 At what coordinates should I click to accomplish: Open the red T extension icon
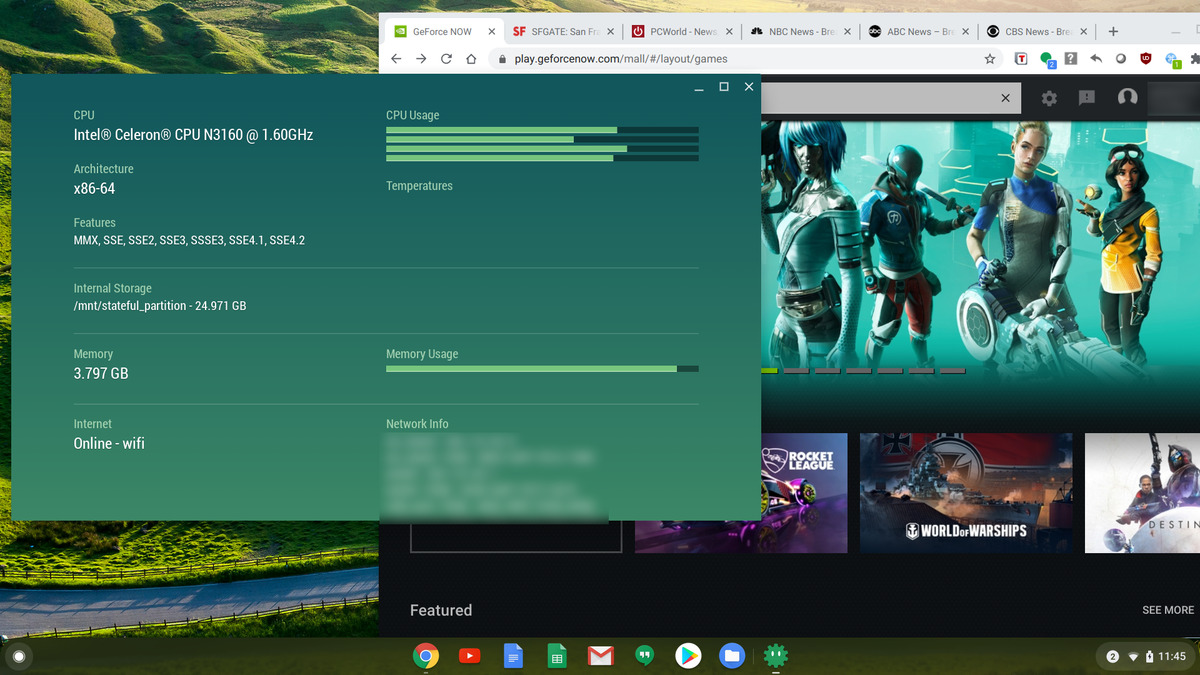click(x=1021, y=59)
